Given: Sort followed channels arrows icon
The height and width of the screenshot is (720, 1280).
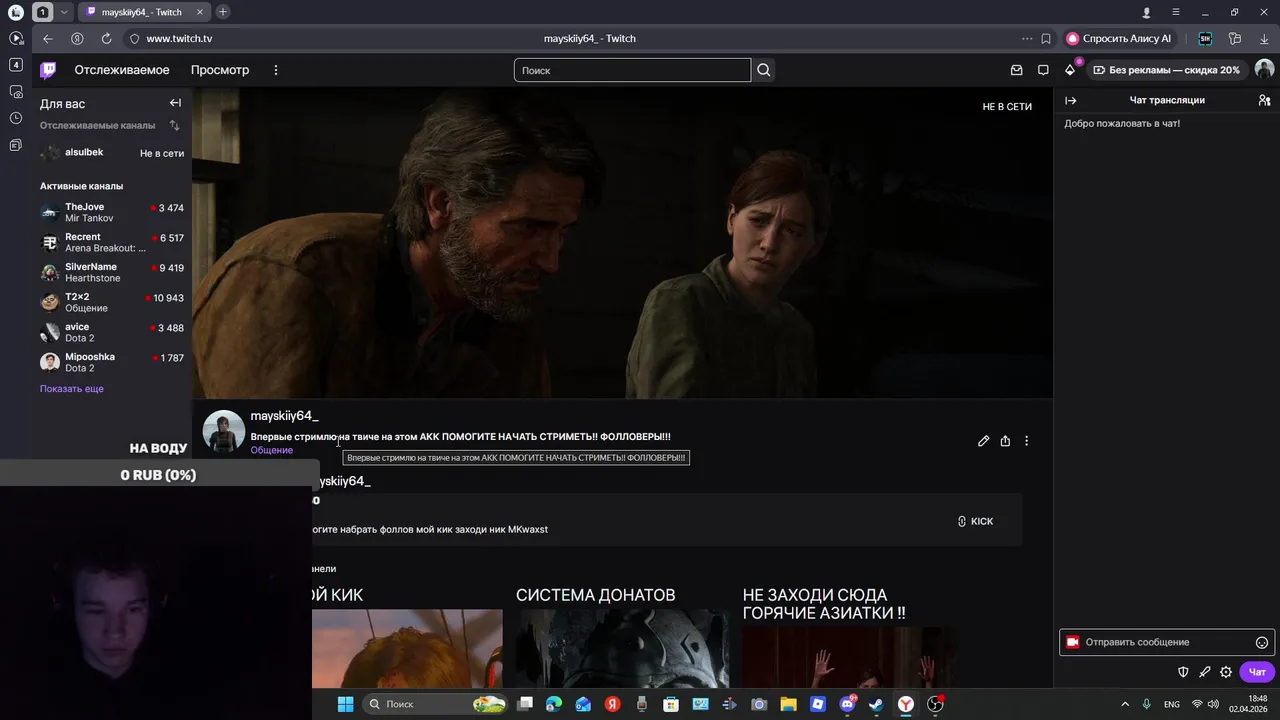Looking at the screenshot, I should pos(175,126).
